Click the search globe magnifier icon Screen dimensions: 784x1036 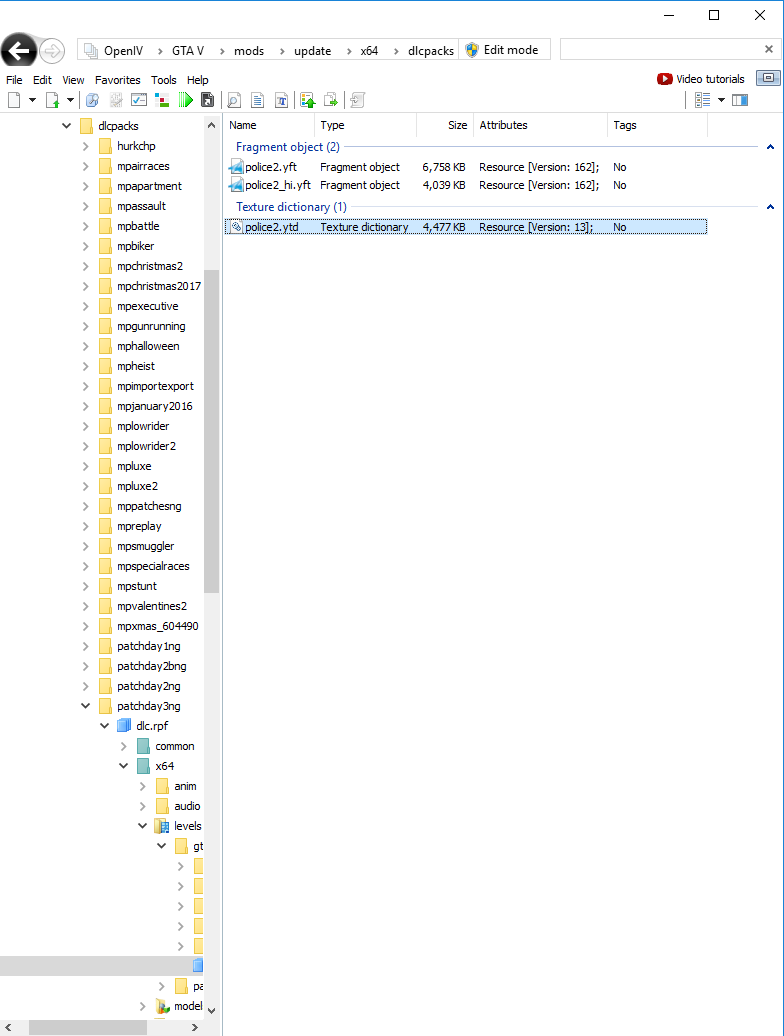pyautogui.click(x=92, y=100)
